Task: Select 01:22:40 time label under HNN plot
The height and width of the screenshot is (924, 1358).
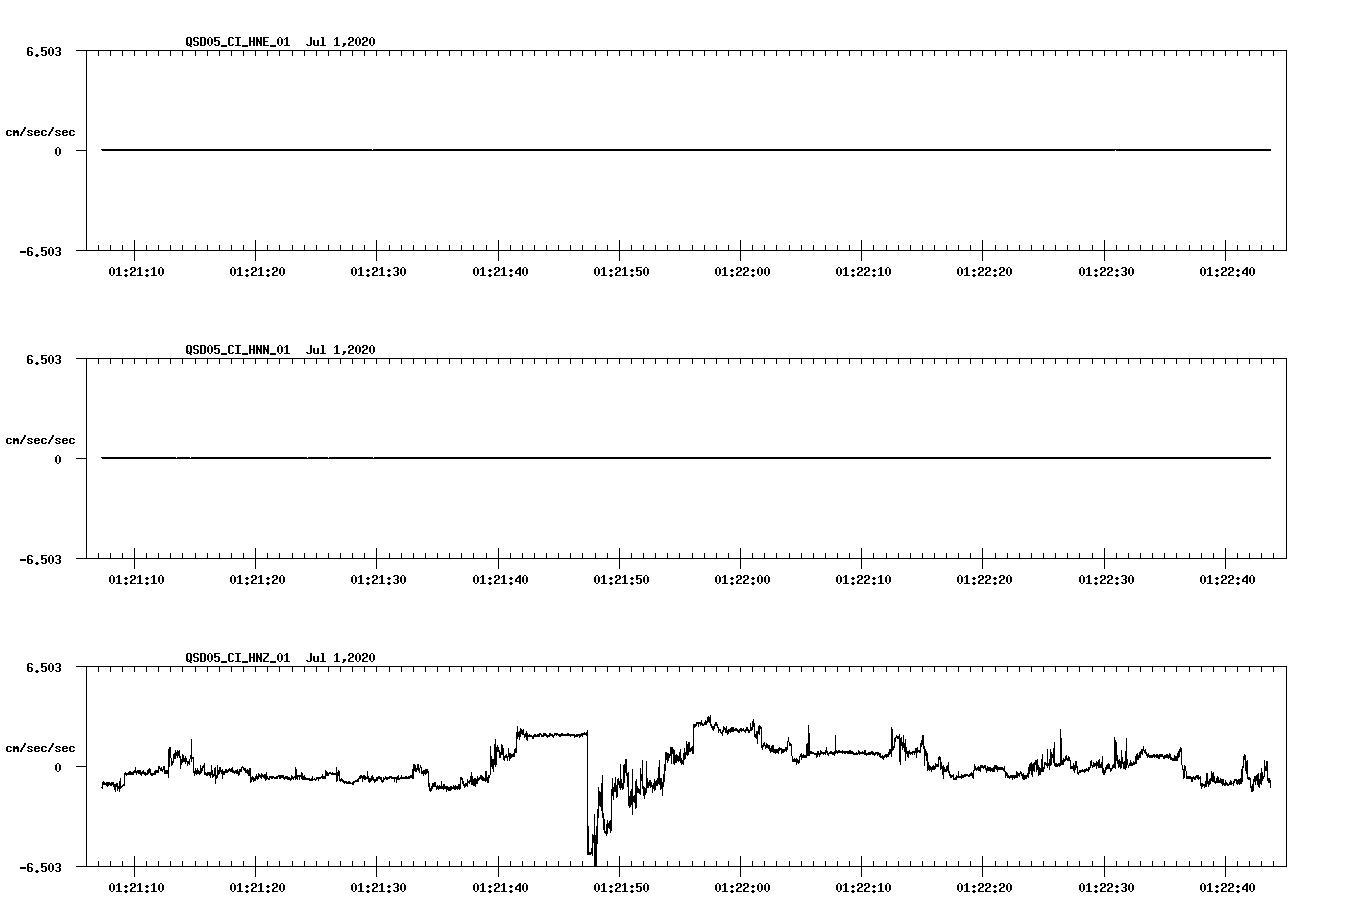Action: click(x=1227, y=580)
